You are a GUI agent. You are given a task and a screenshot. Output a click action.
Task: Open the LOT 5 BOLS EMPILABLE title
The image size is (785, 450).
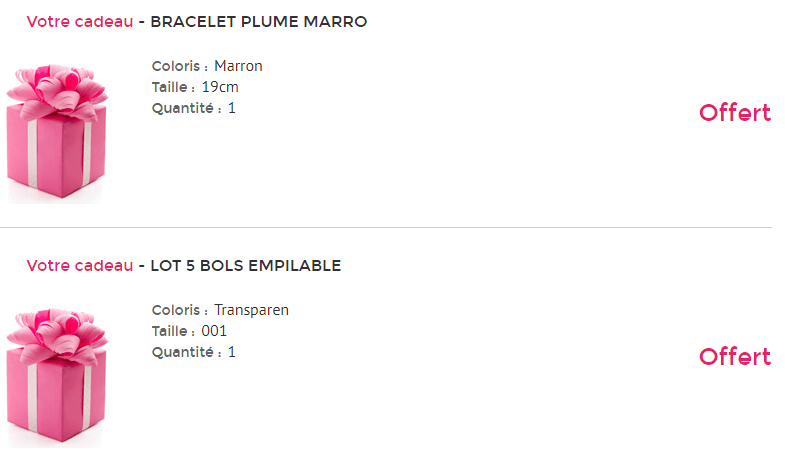click(x=245, y=266)
